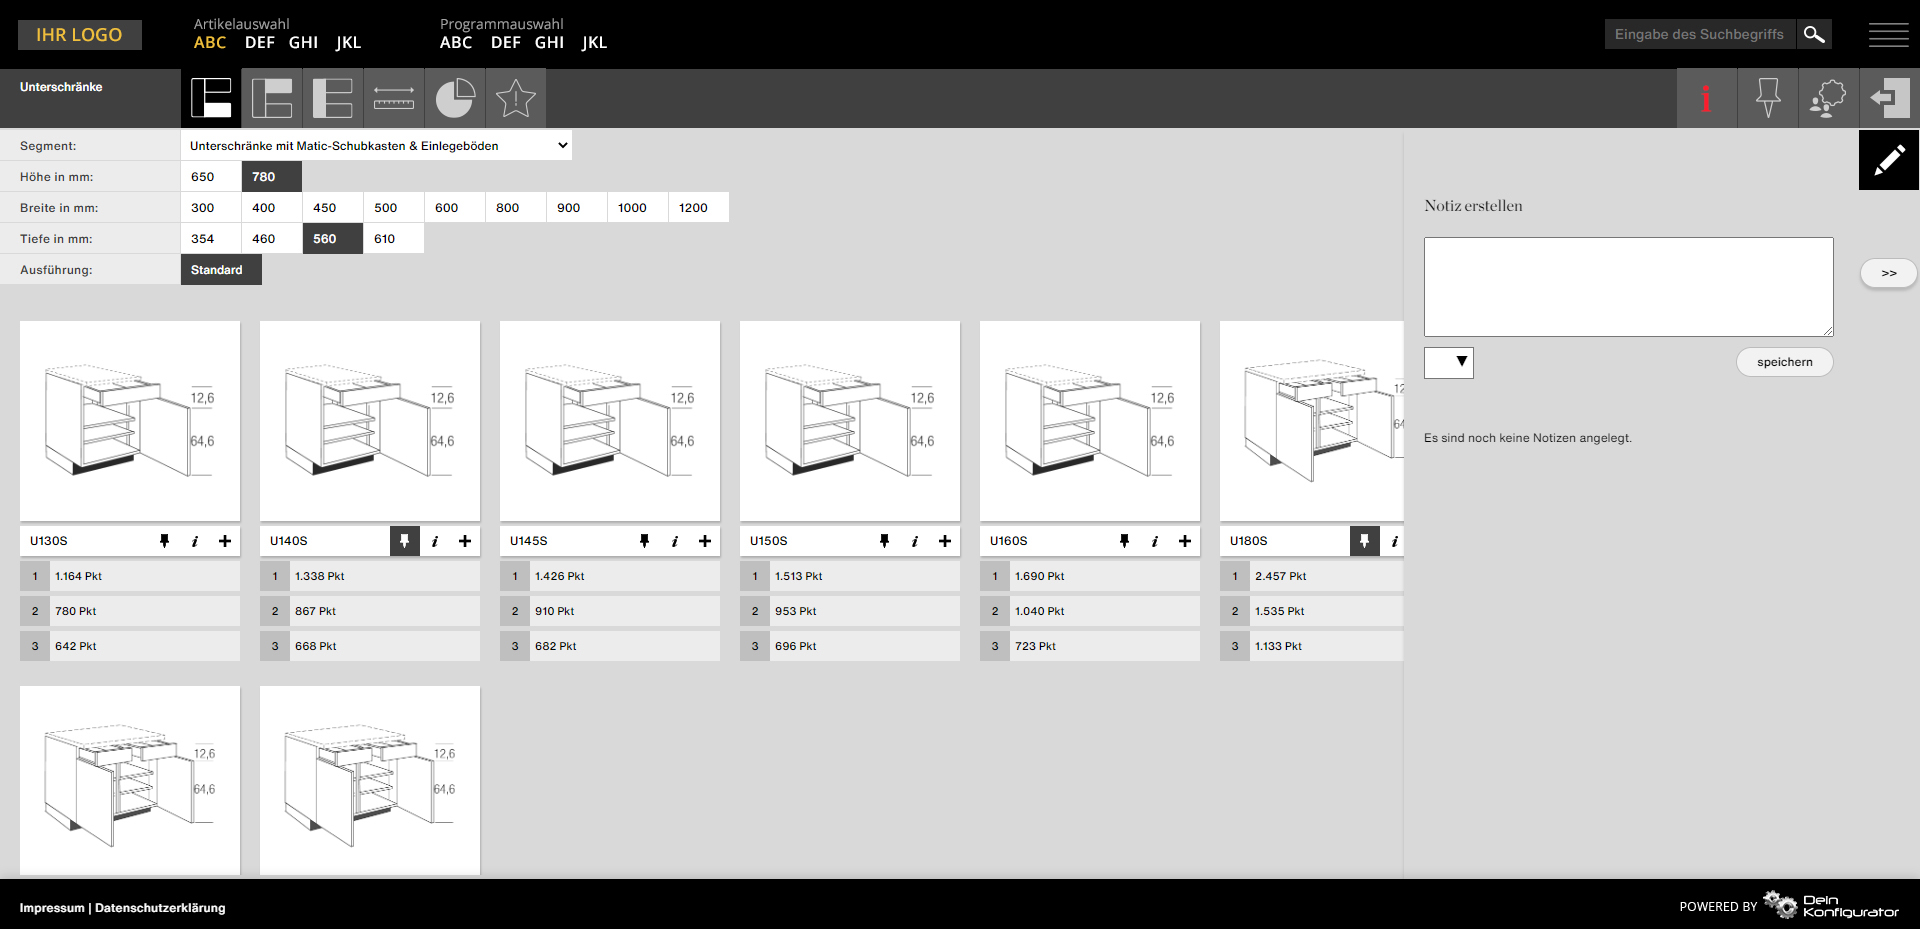Select height 650 mm option
This screenshot has width=1920, height=929.
coord(203,177)
